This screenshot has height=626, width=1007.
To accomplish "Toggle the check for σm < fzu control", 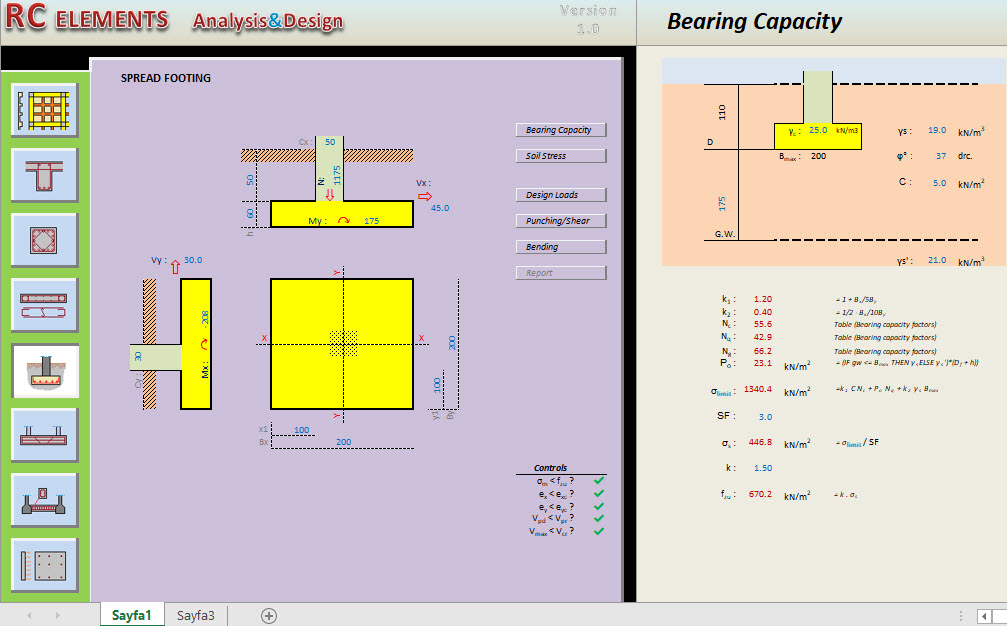I will pos(597,480).
